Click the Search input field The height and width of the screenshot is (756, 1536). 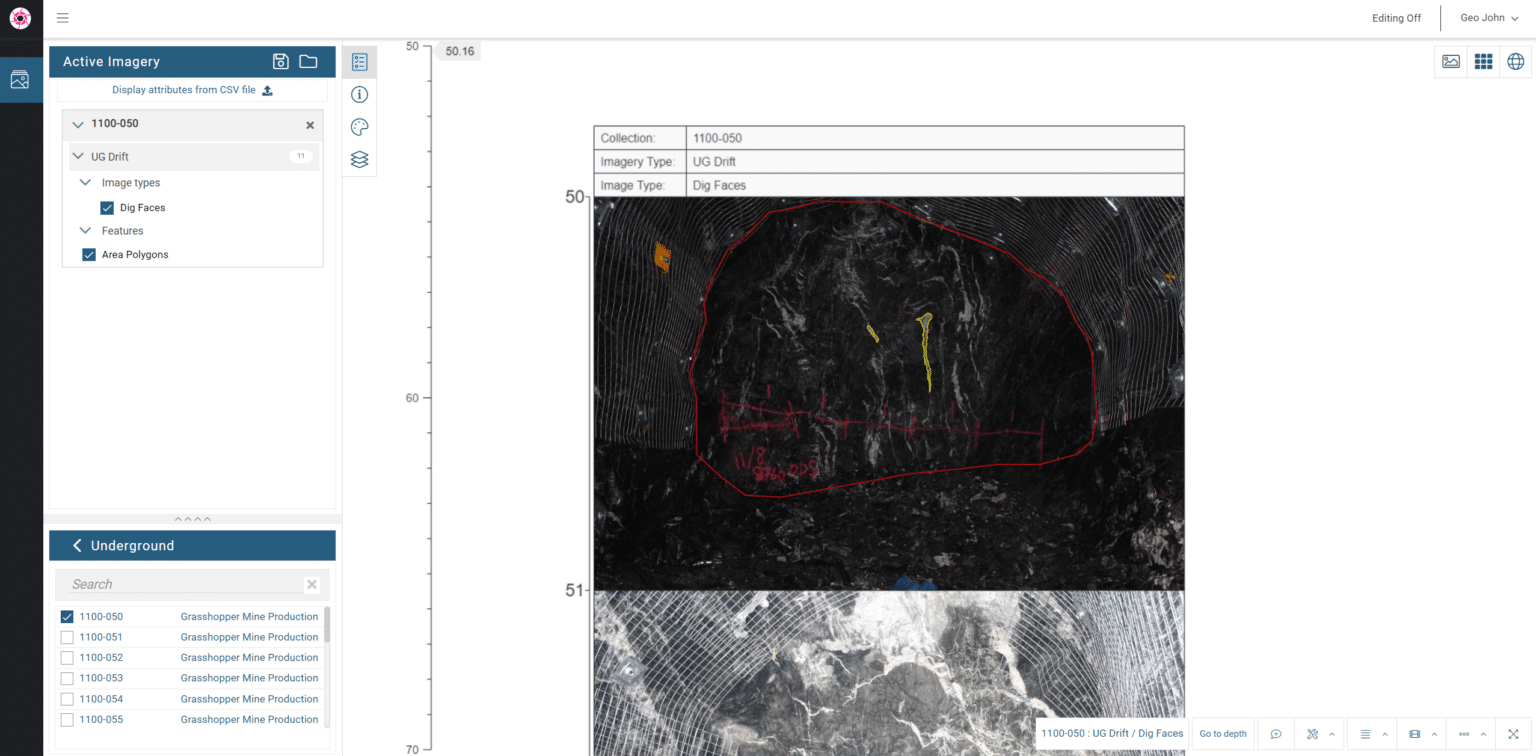185,584
